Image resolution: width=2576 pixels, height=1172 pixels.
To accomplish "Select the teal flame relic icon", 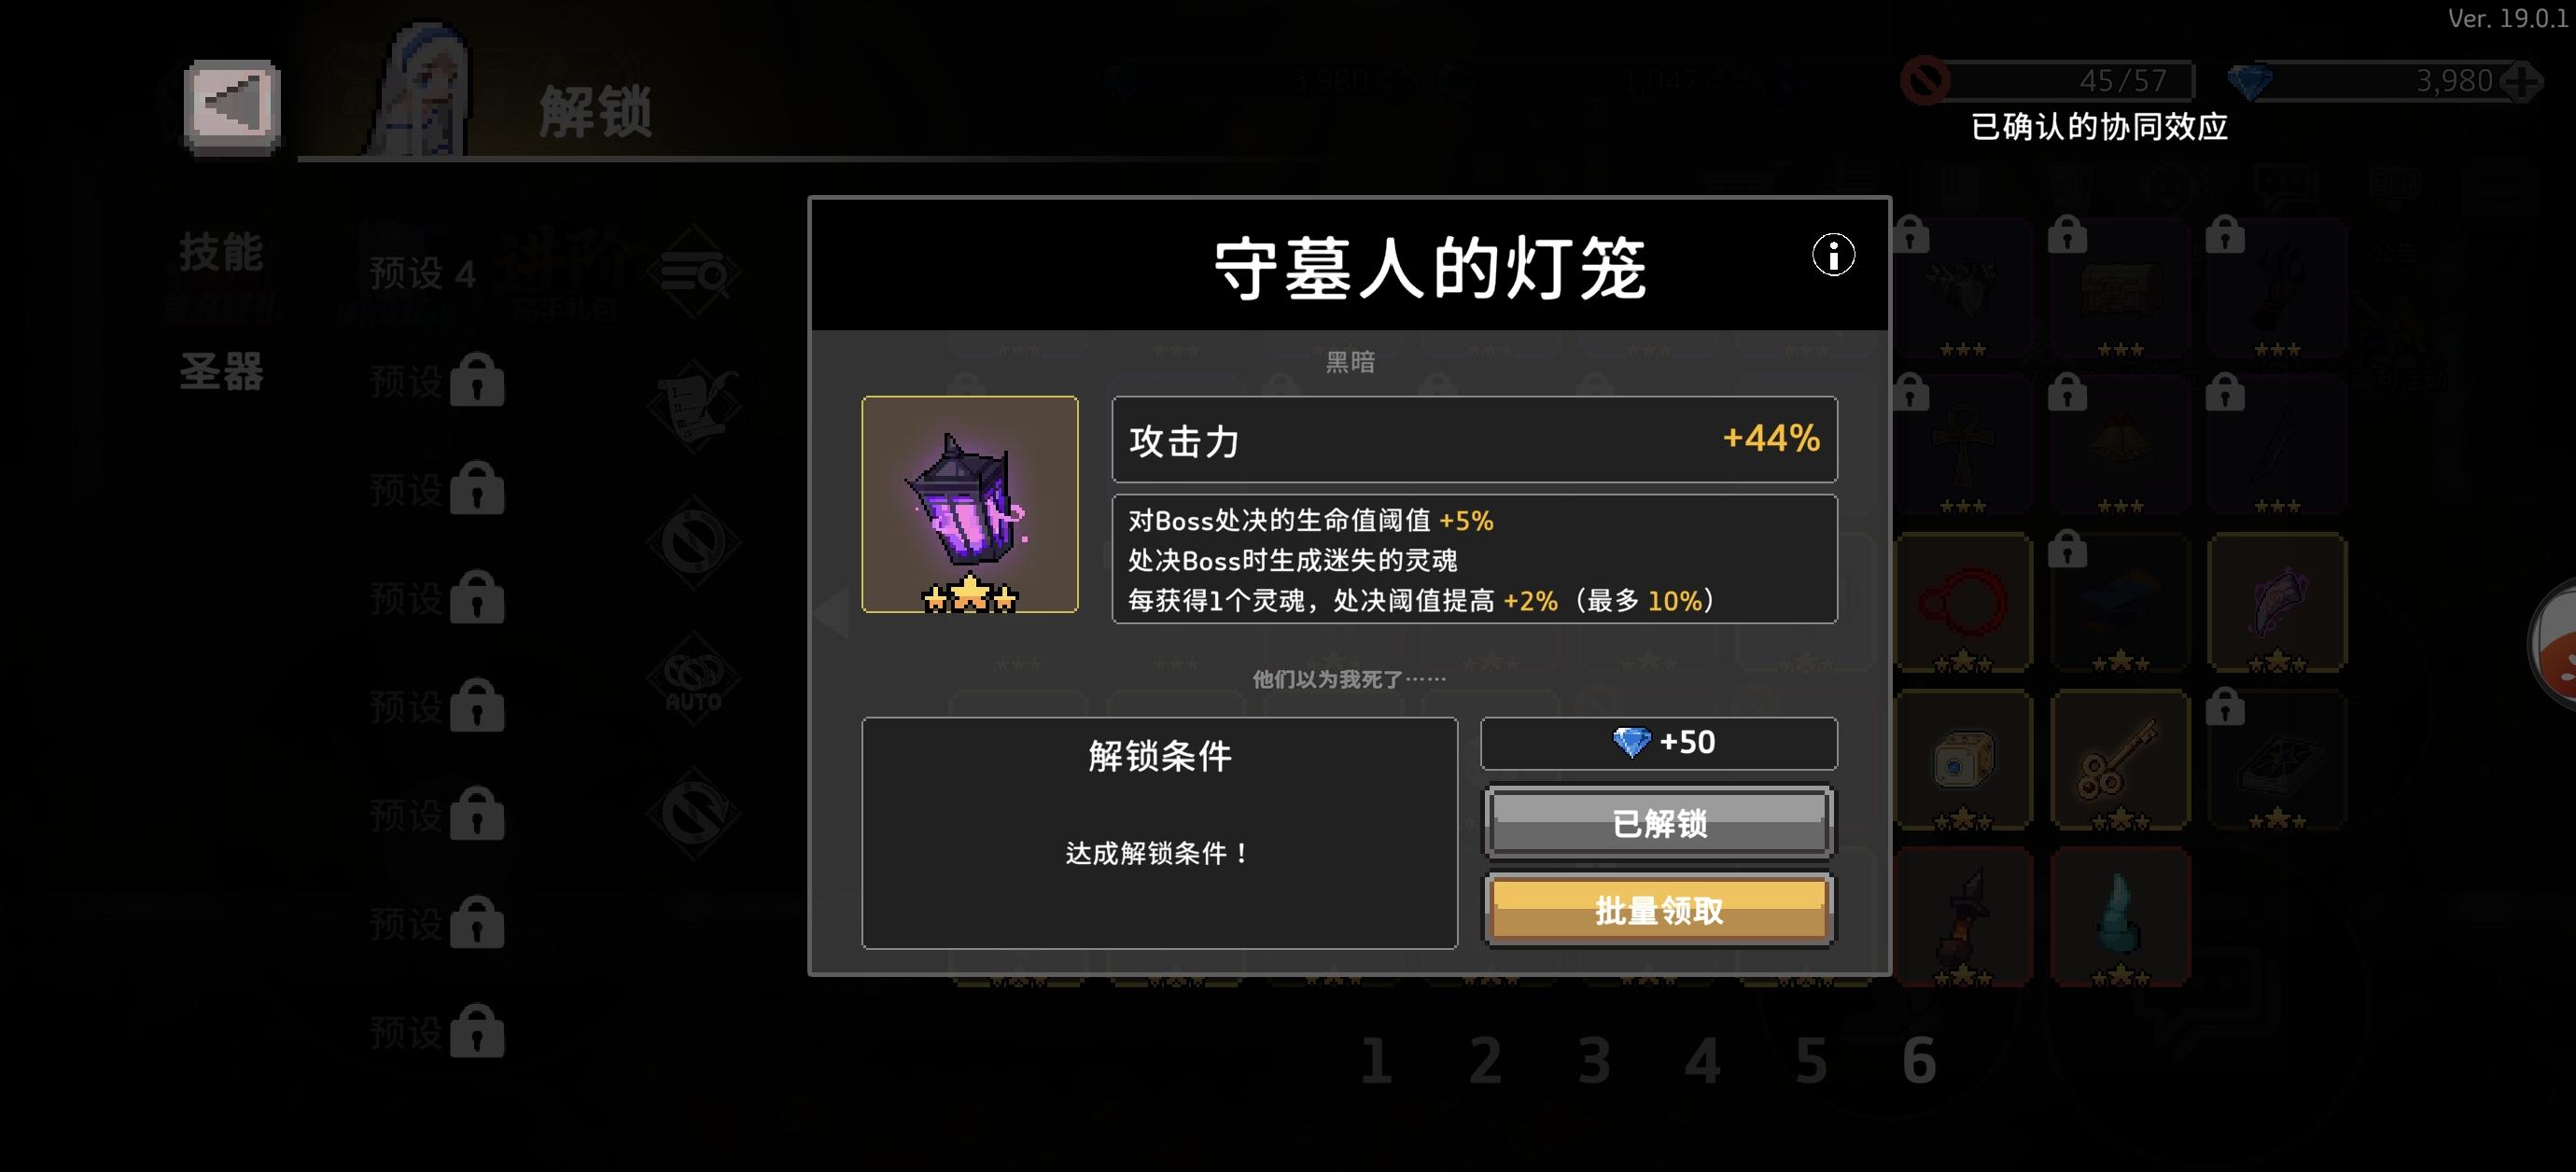I will tap(2119, 917).
